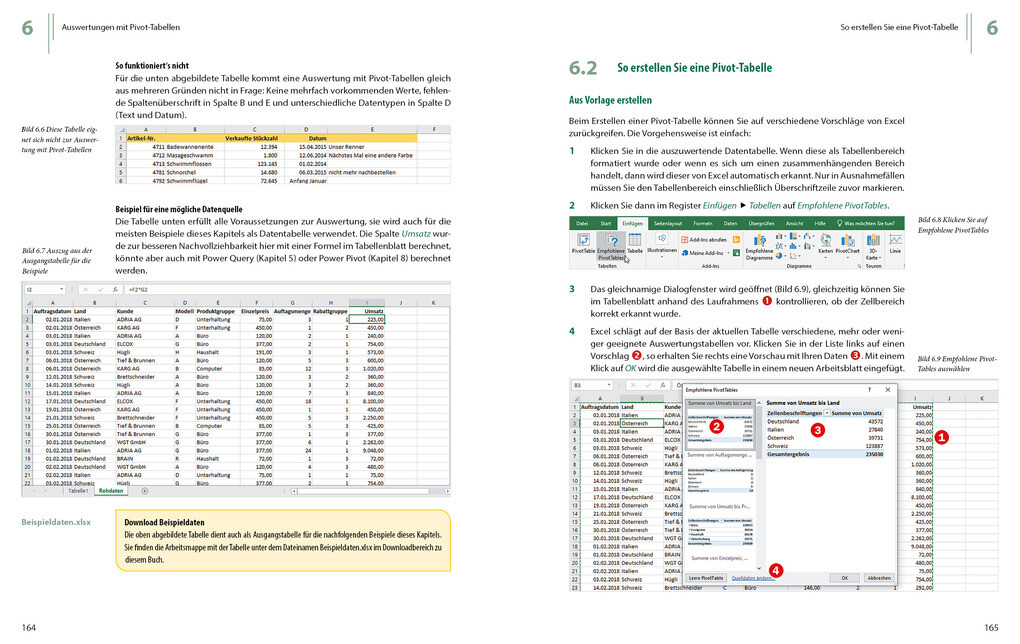This screenshot has width=1020, height=644.
Task: Click the 3D-Karte icon in Touren
Action: 873,247
